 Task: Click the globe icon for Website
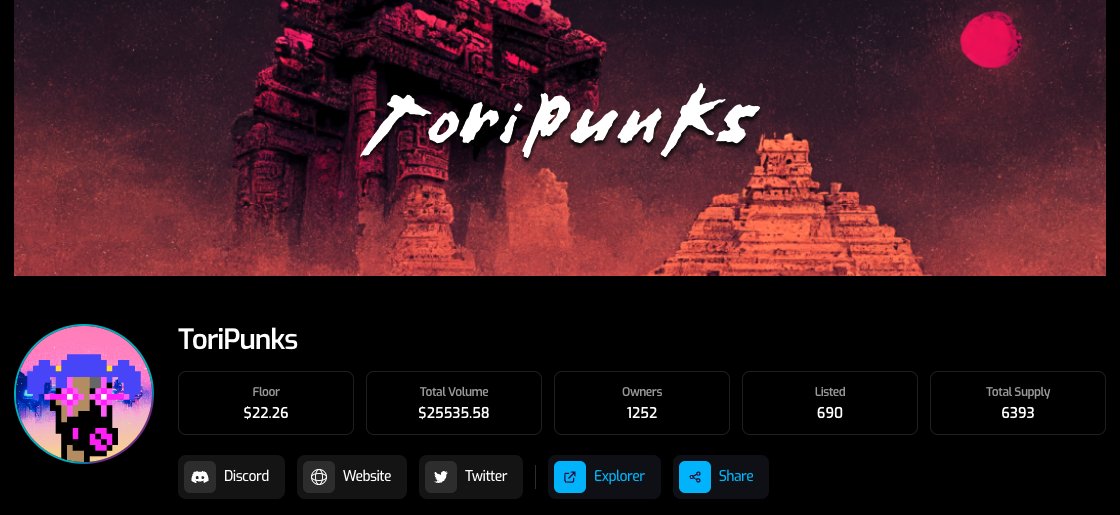tap(319, 476)
